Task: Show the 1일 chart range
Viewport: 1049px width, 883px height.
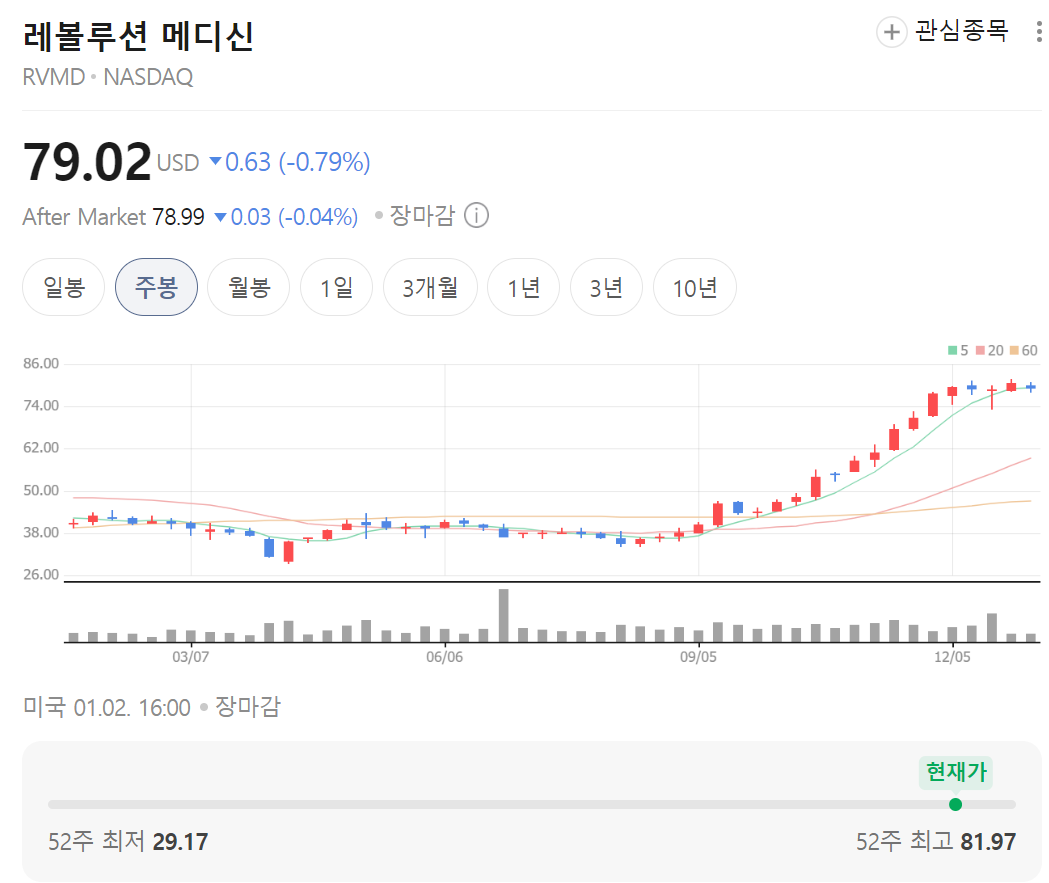Action: 337,287
